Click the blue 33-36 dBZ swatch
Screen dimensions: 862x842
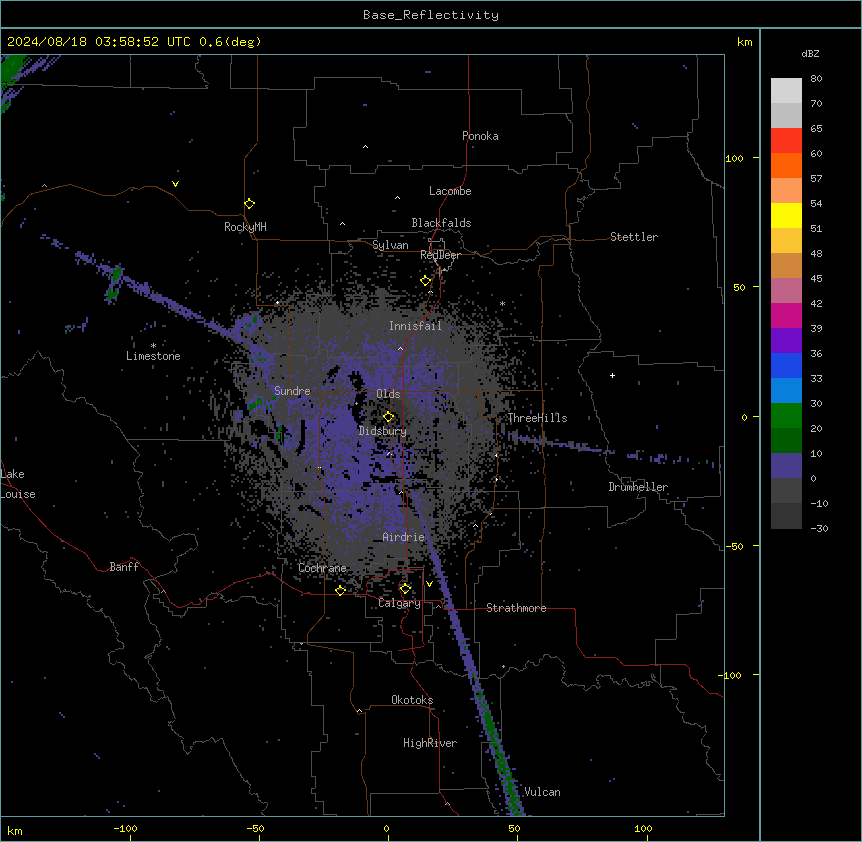pyautogui.click(x=786, y=365)
